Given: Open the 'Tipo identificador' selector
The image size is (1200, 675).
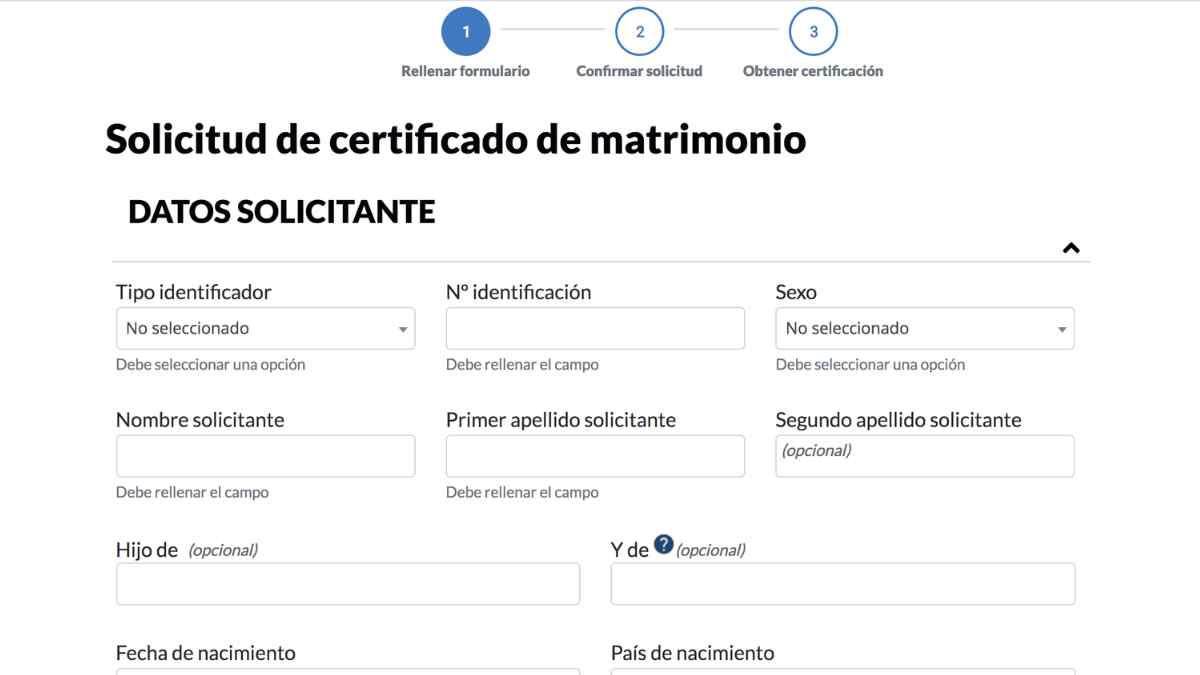Looking at the screenshot, I should pyautogui.click(x=265, y=328).
